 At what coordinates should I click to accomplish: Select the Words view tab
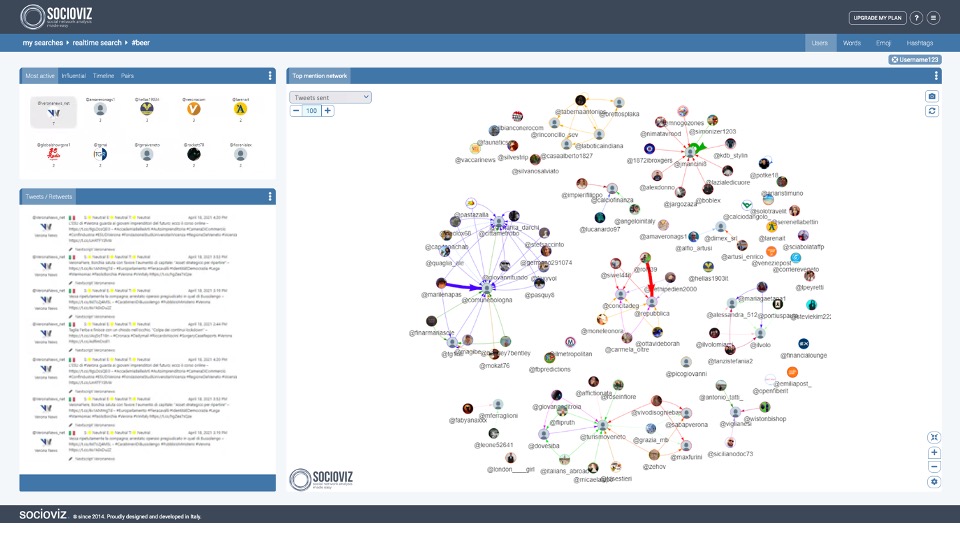coord(851,44)
